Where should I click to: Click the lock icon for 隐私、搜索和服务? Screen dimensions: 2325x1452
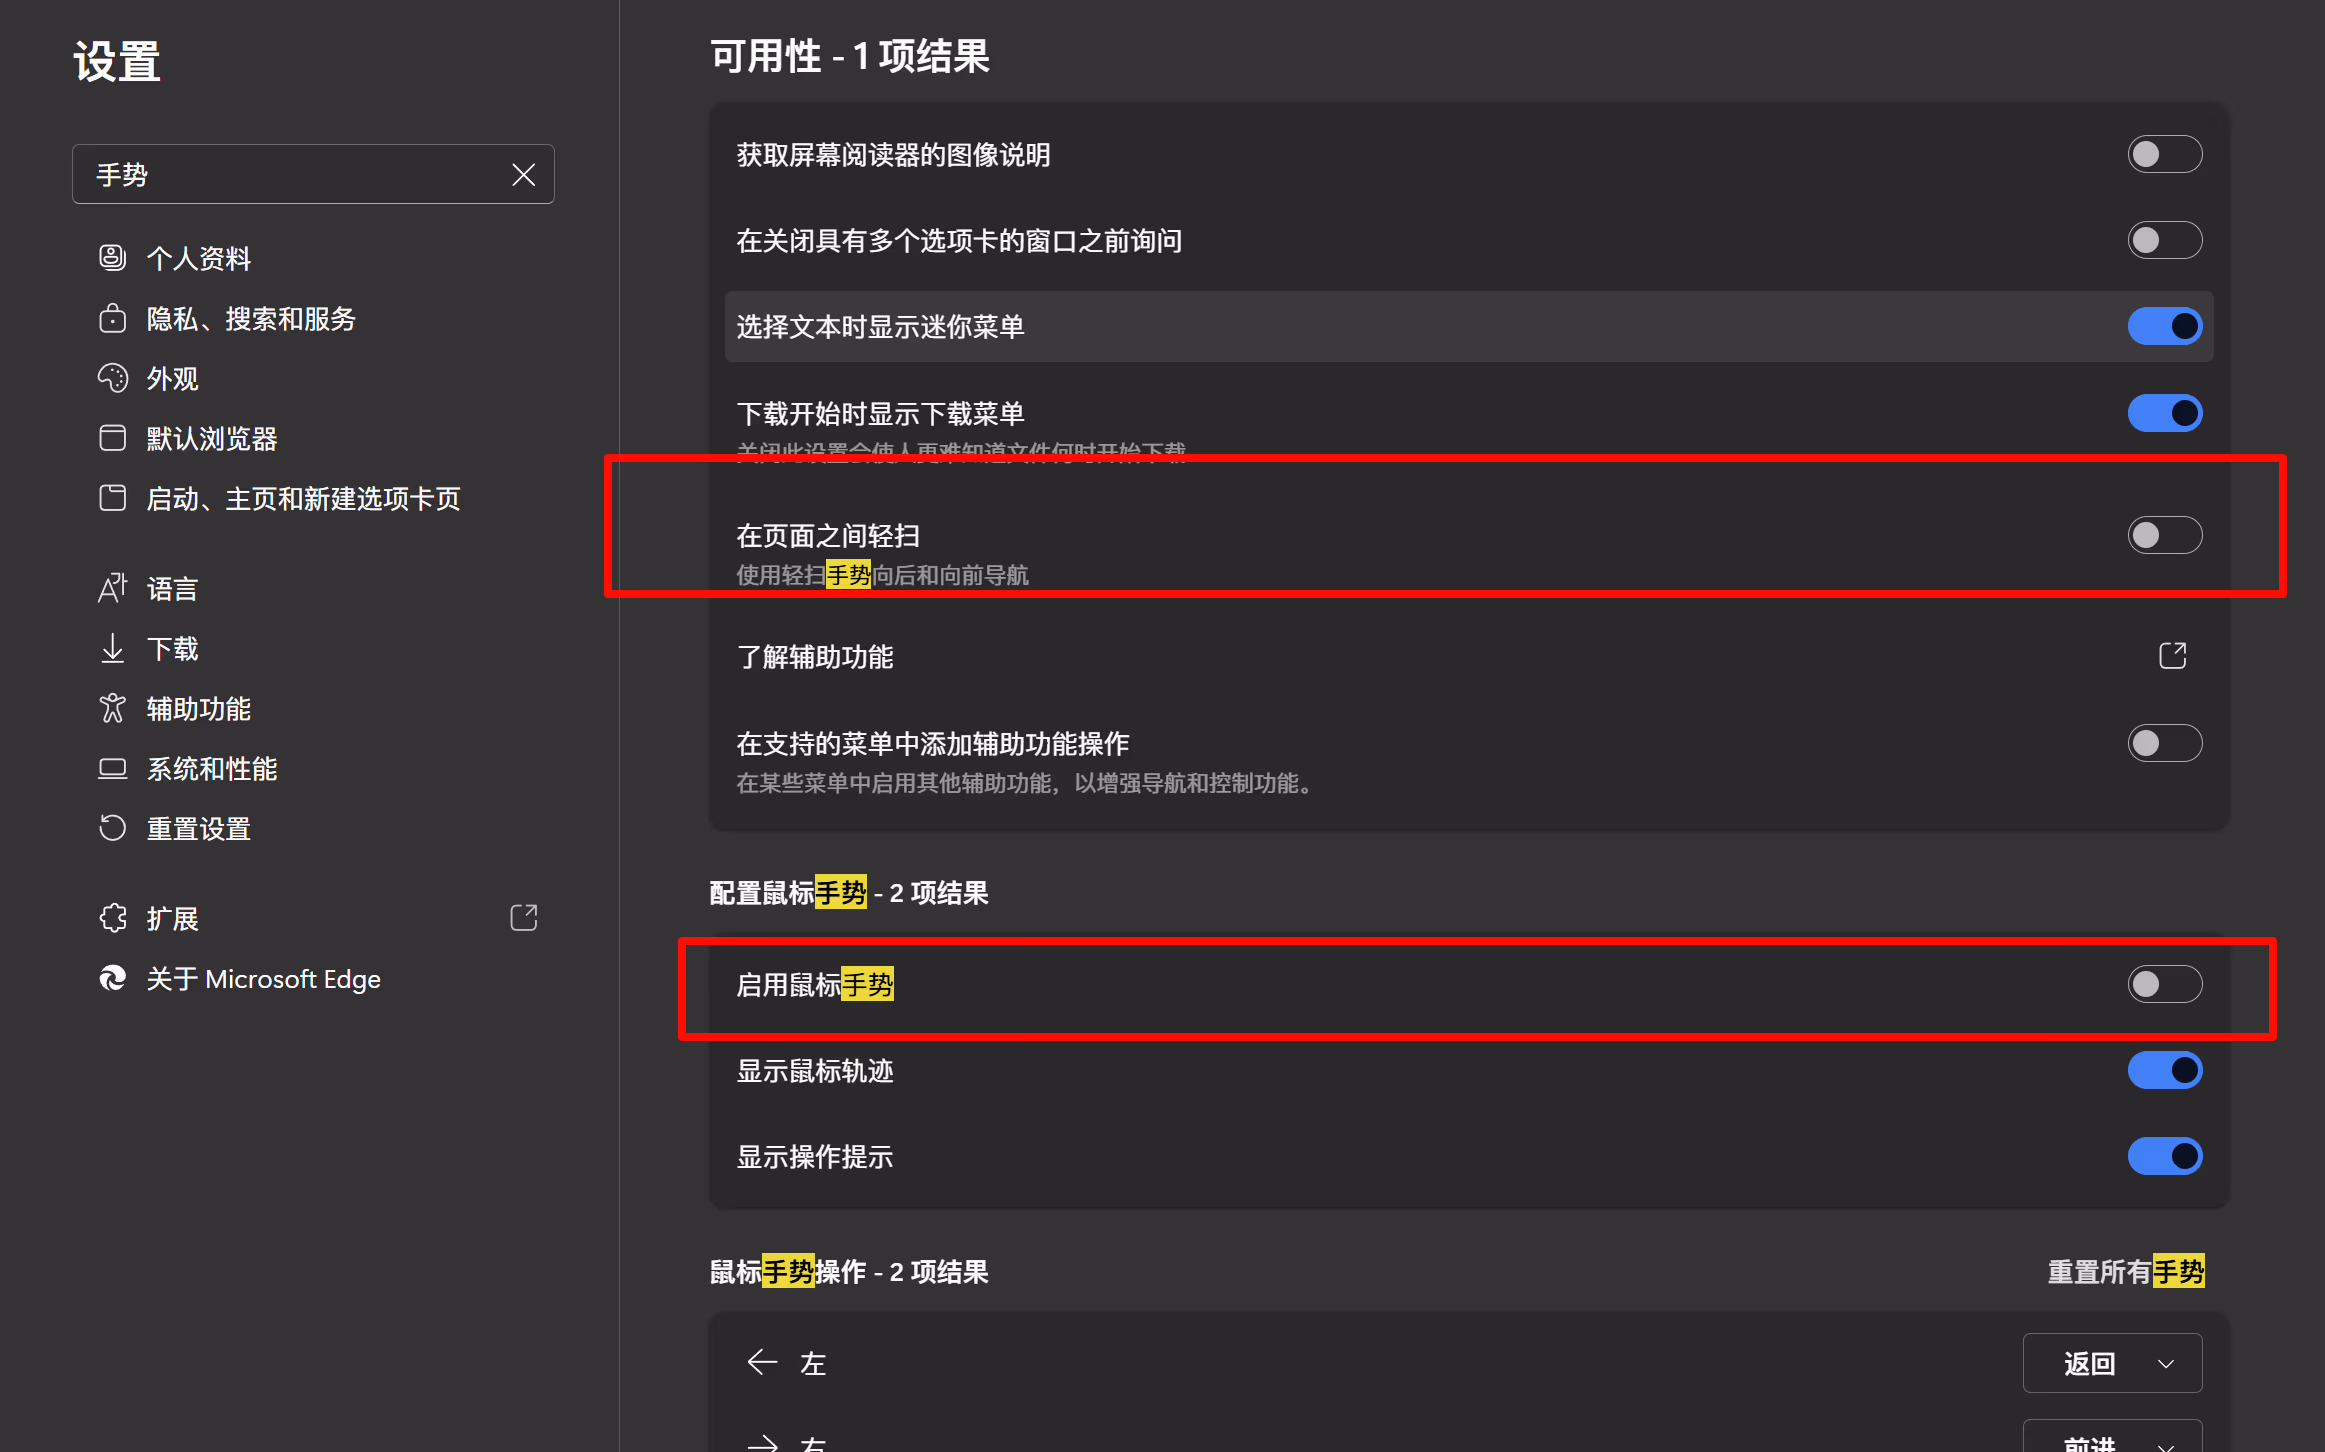pos(112,318)
